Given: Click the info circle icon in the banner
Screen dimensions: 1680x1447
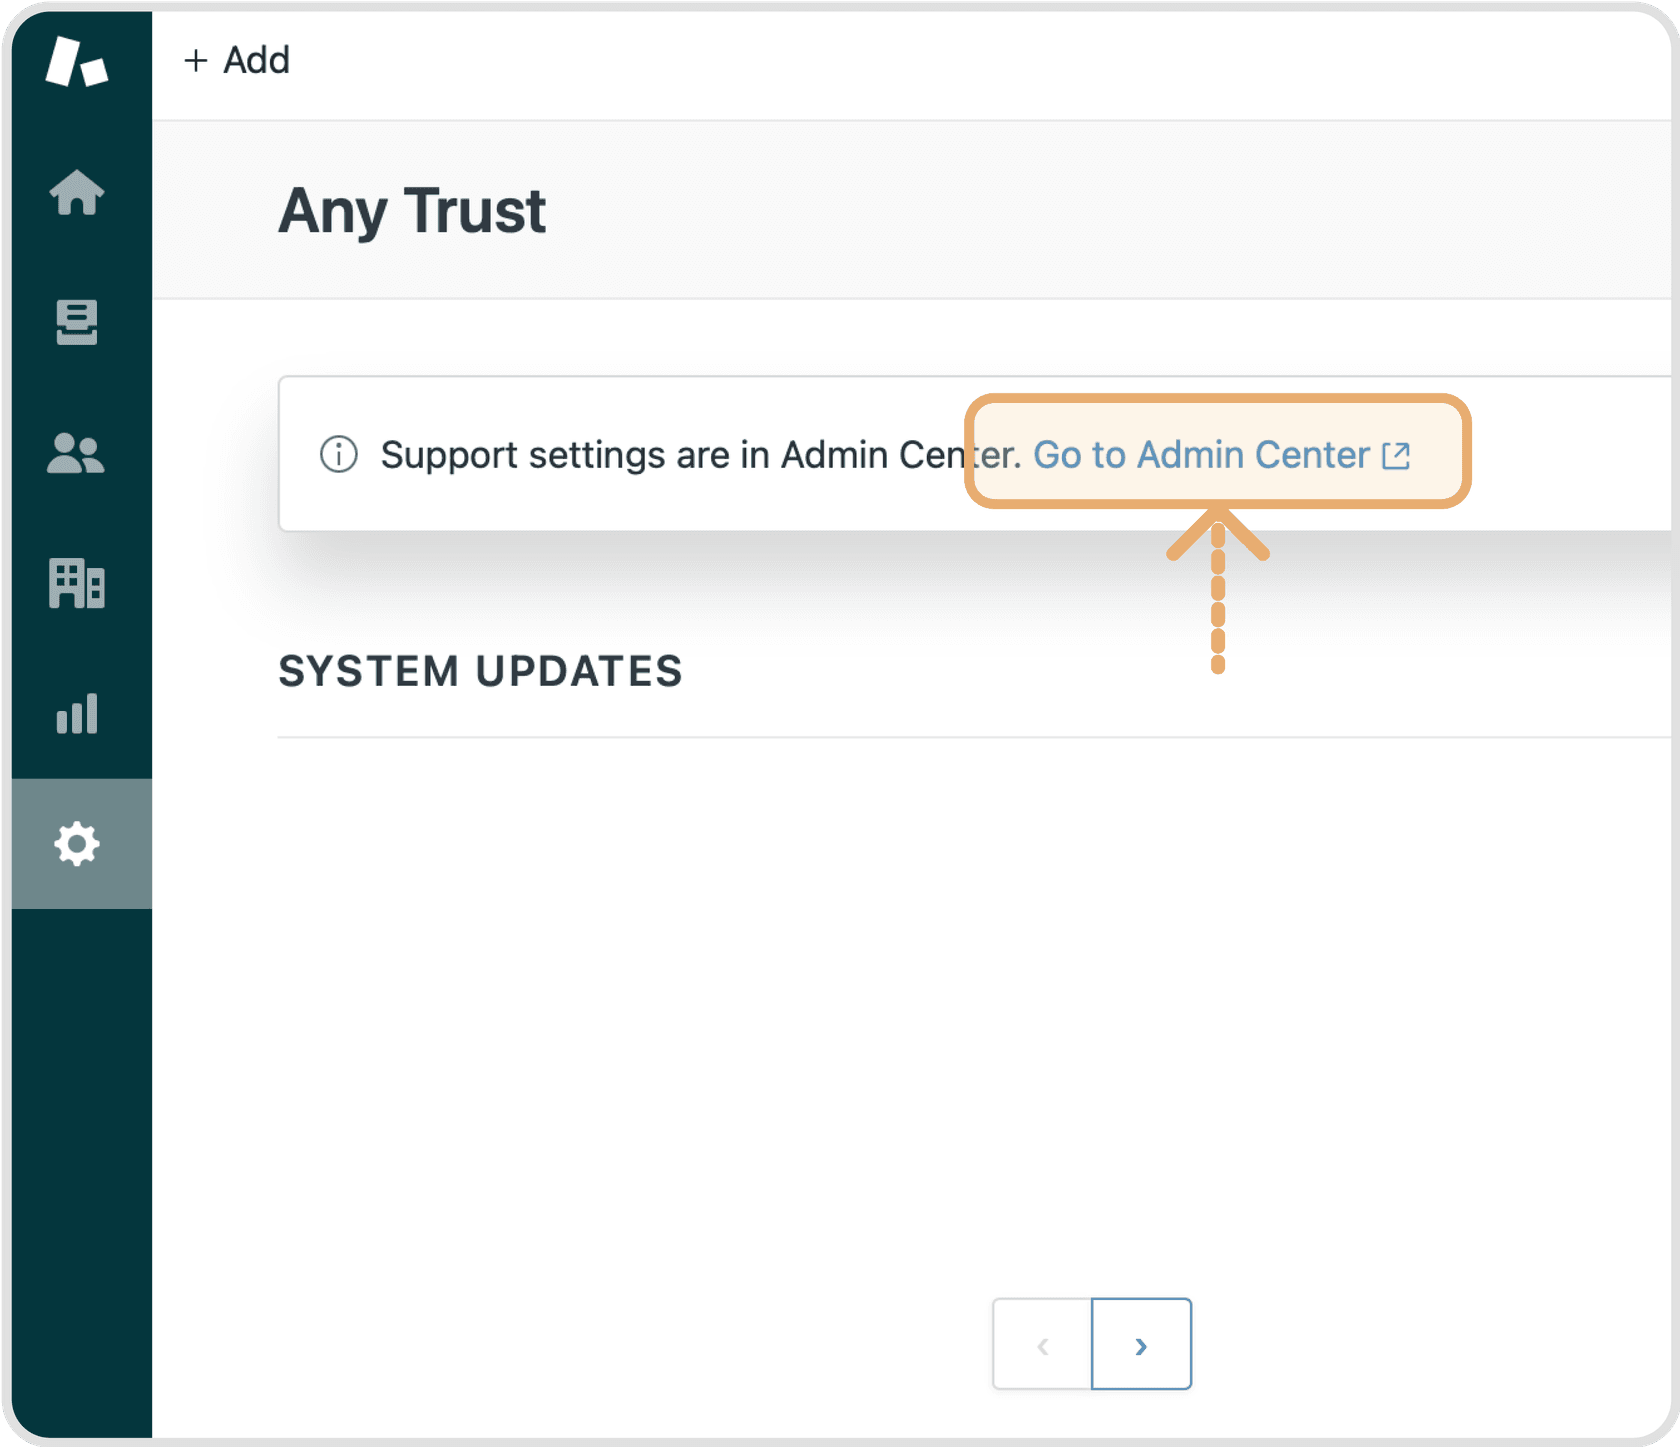Looking at the screenshot, I should tap(339, 454).
